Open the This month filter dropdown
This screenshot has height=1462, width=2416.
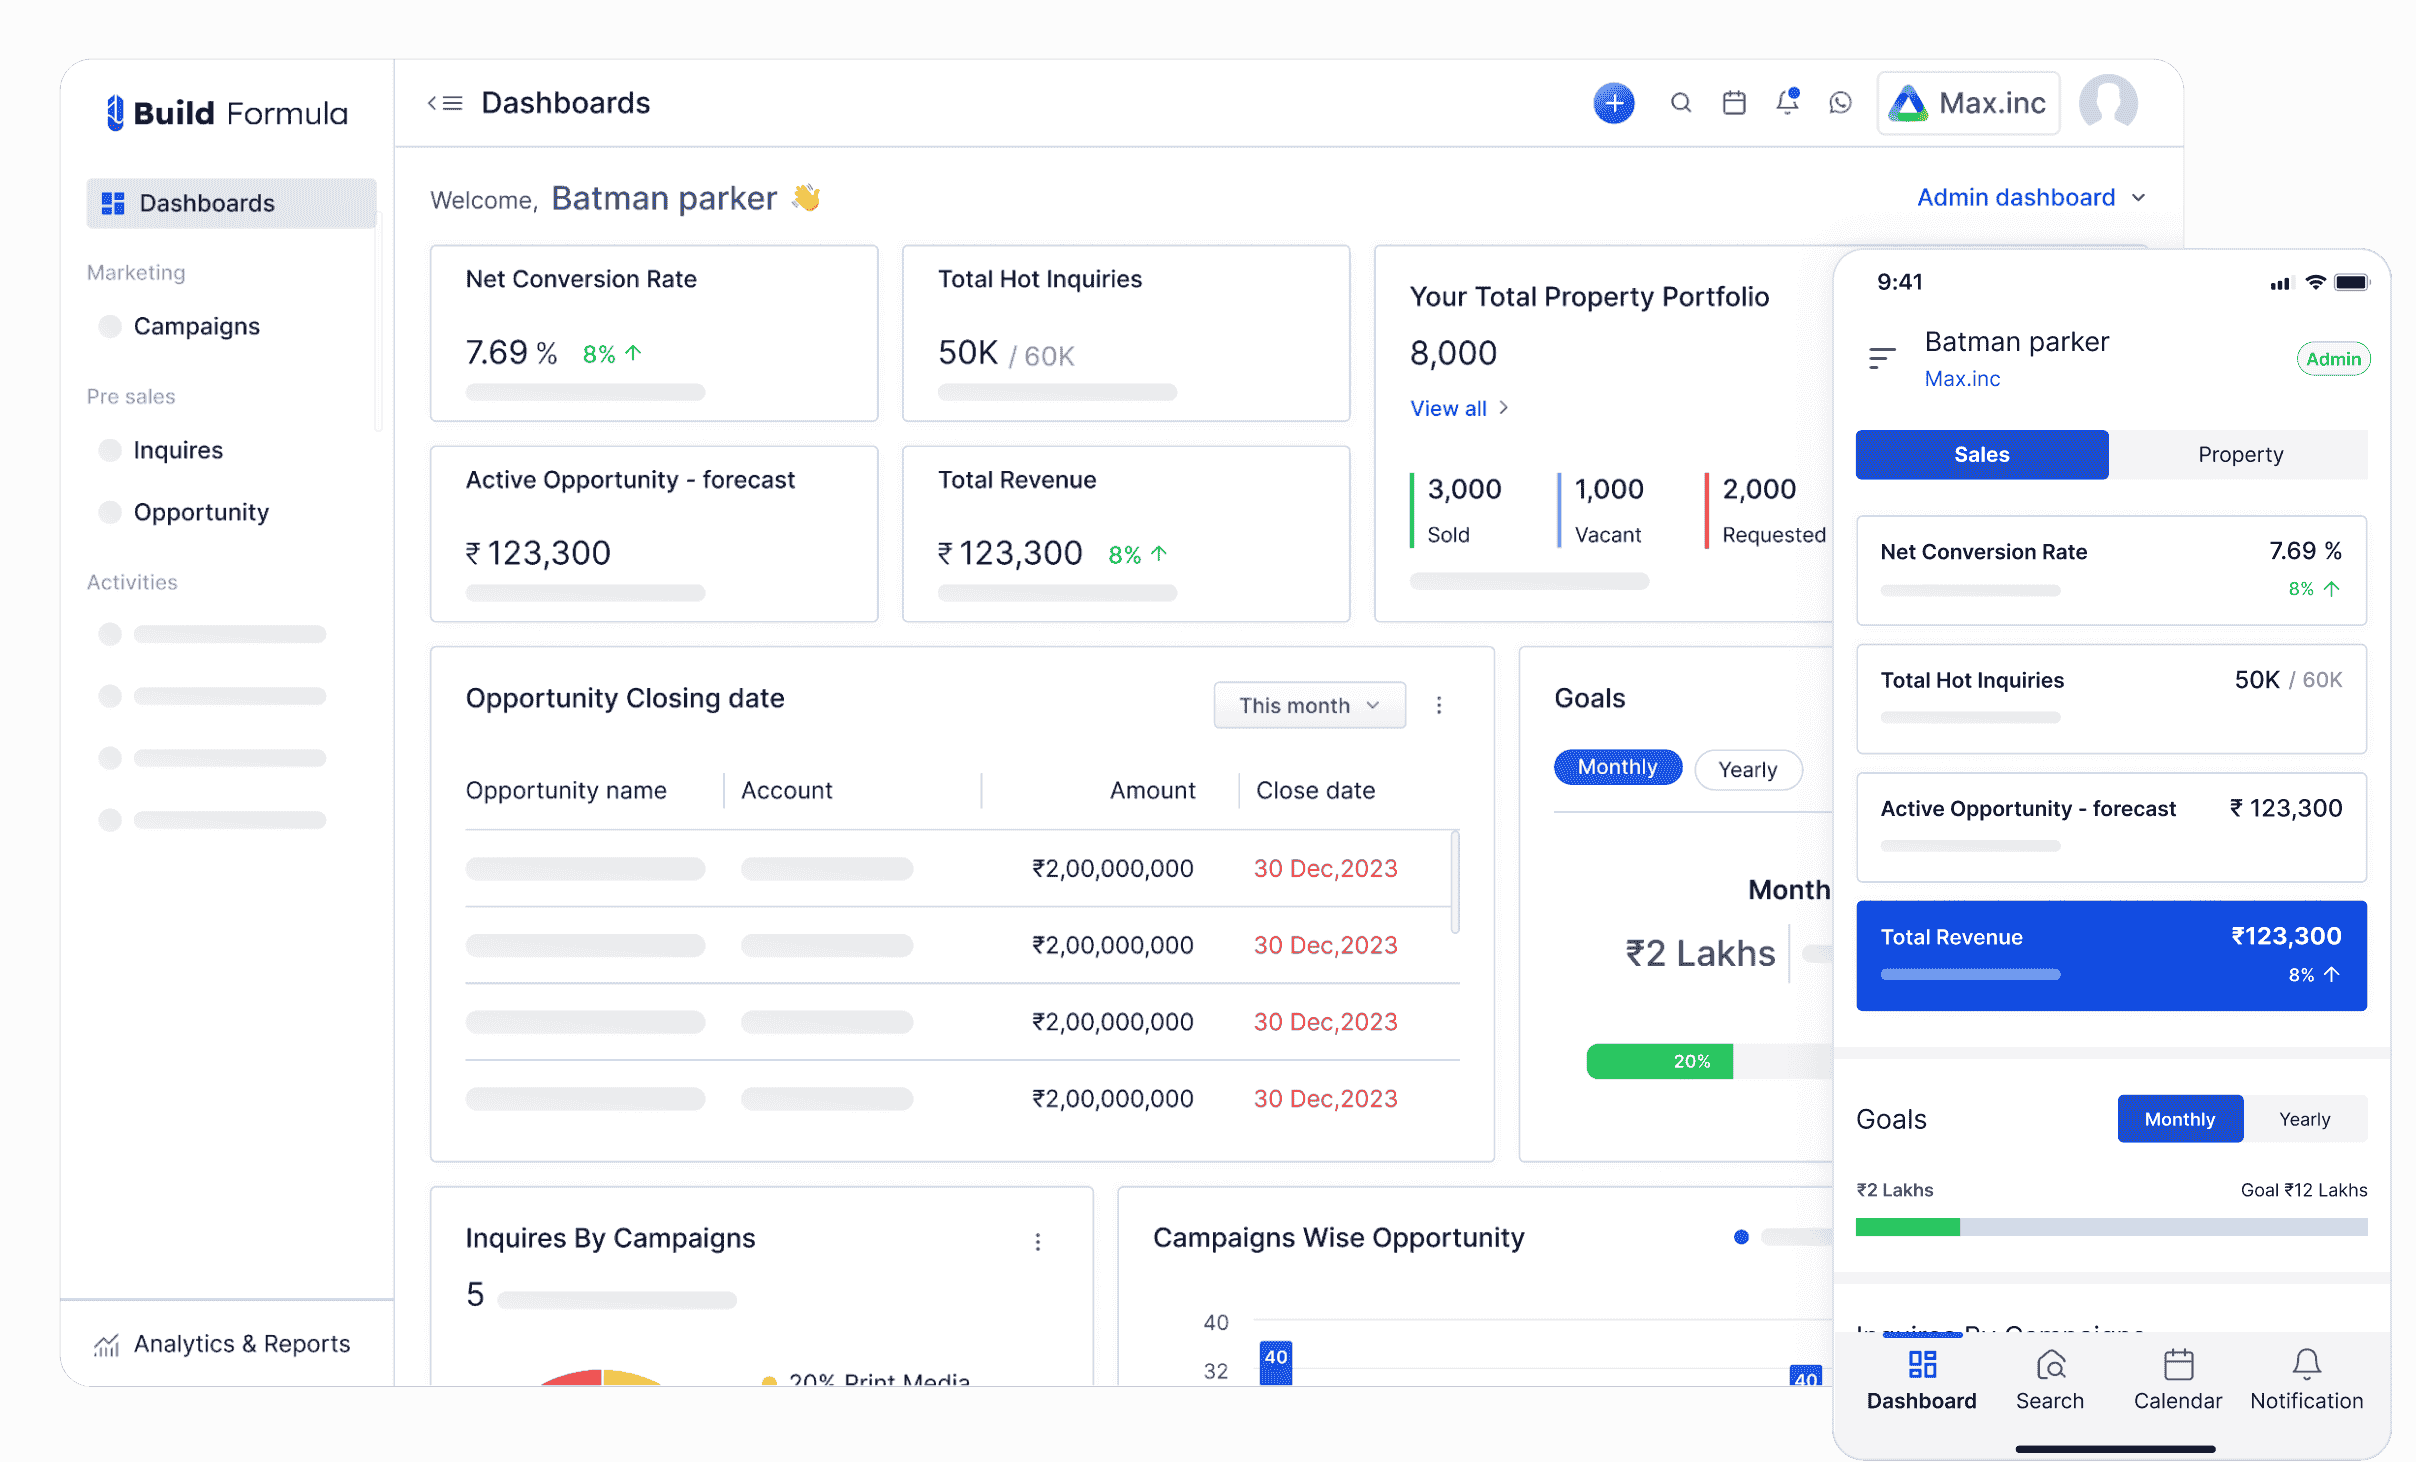(1308, 705)
